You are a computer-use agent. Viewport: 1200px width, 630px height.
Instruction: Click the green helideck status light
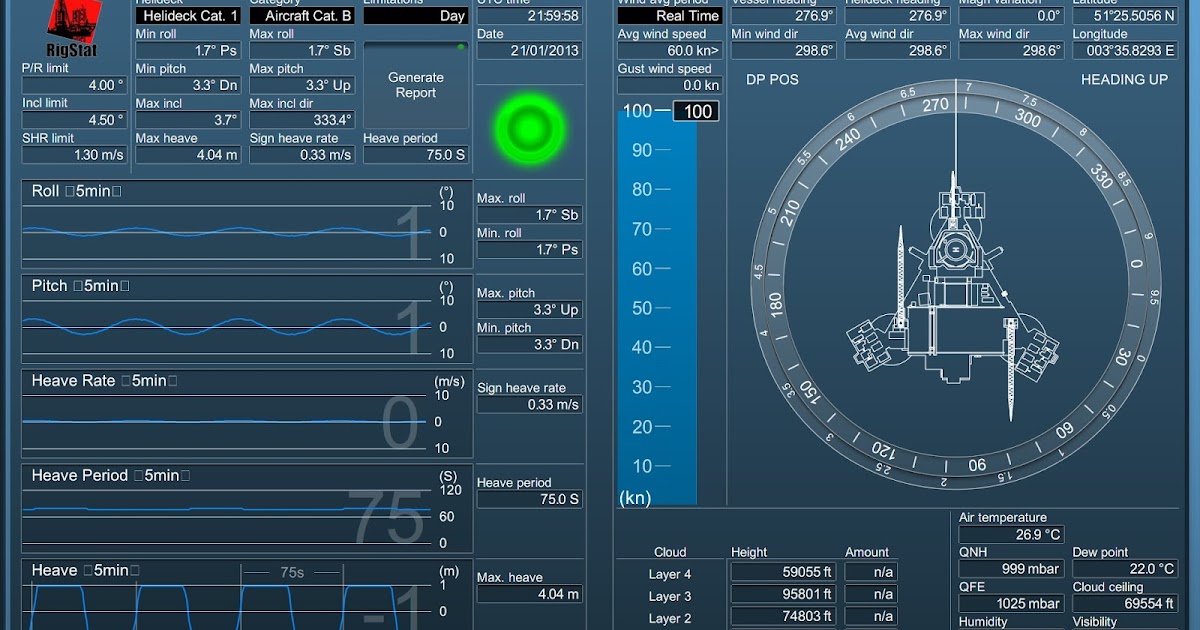pos(529,128)
